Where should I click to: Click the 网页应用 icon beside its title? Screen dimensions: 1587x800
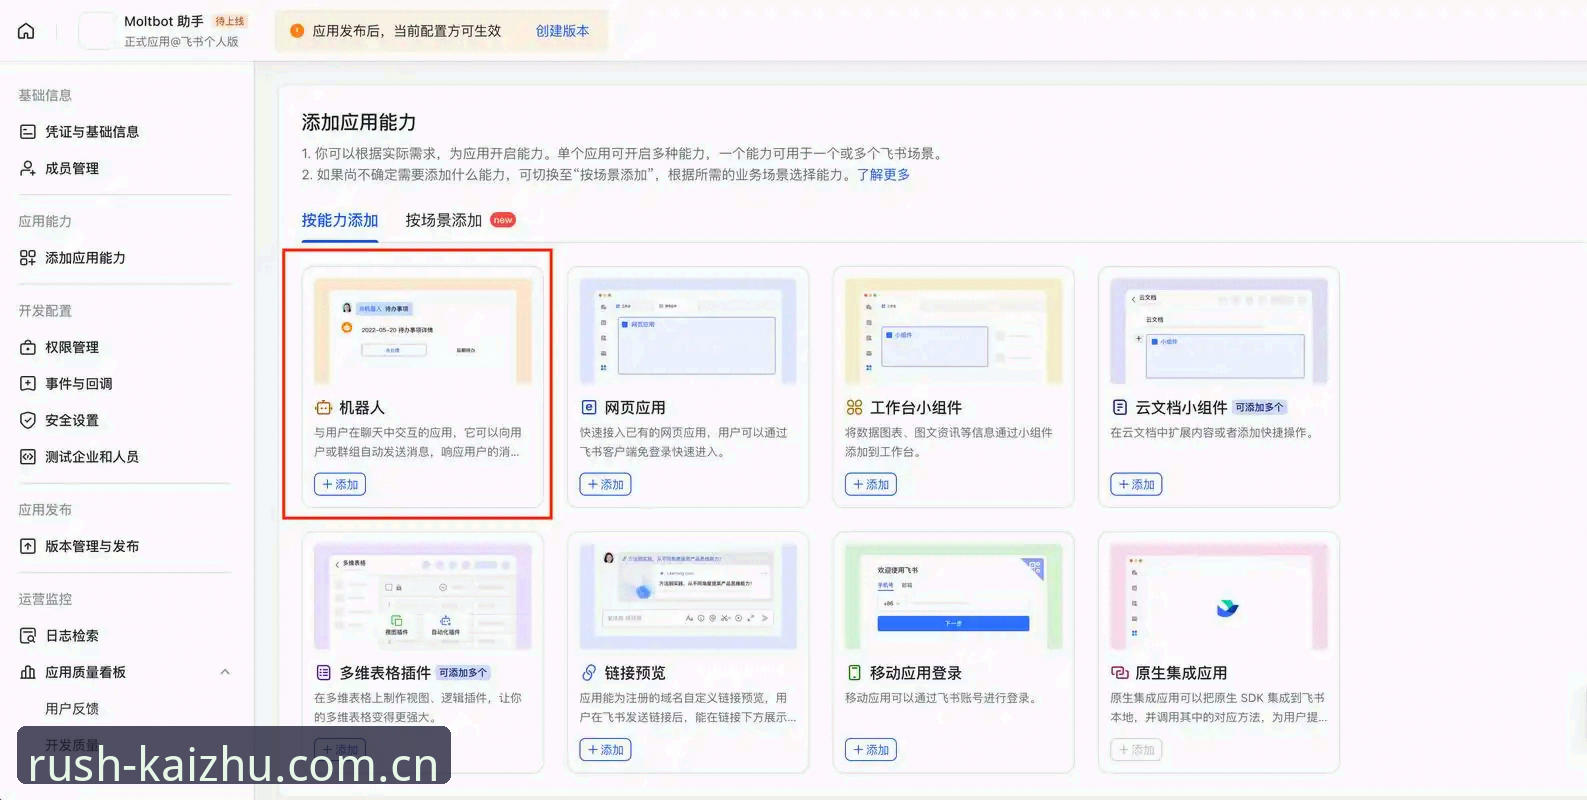[x=589, y=407]
